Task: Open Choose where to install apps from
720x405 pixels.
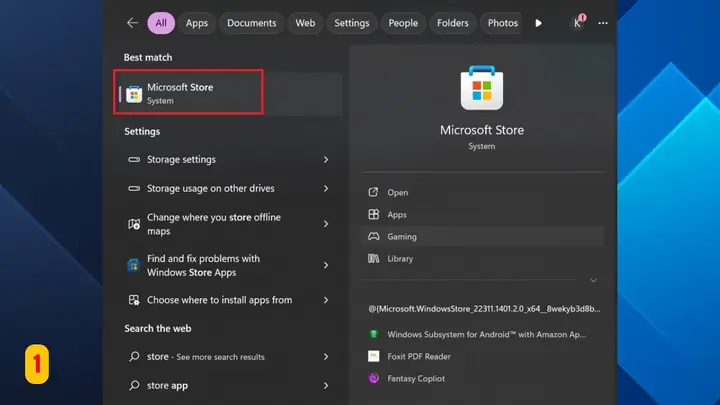Action: click(x=228, y=300)
